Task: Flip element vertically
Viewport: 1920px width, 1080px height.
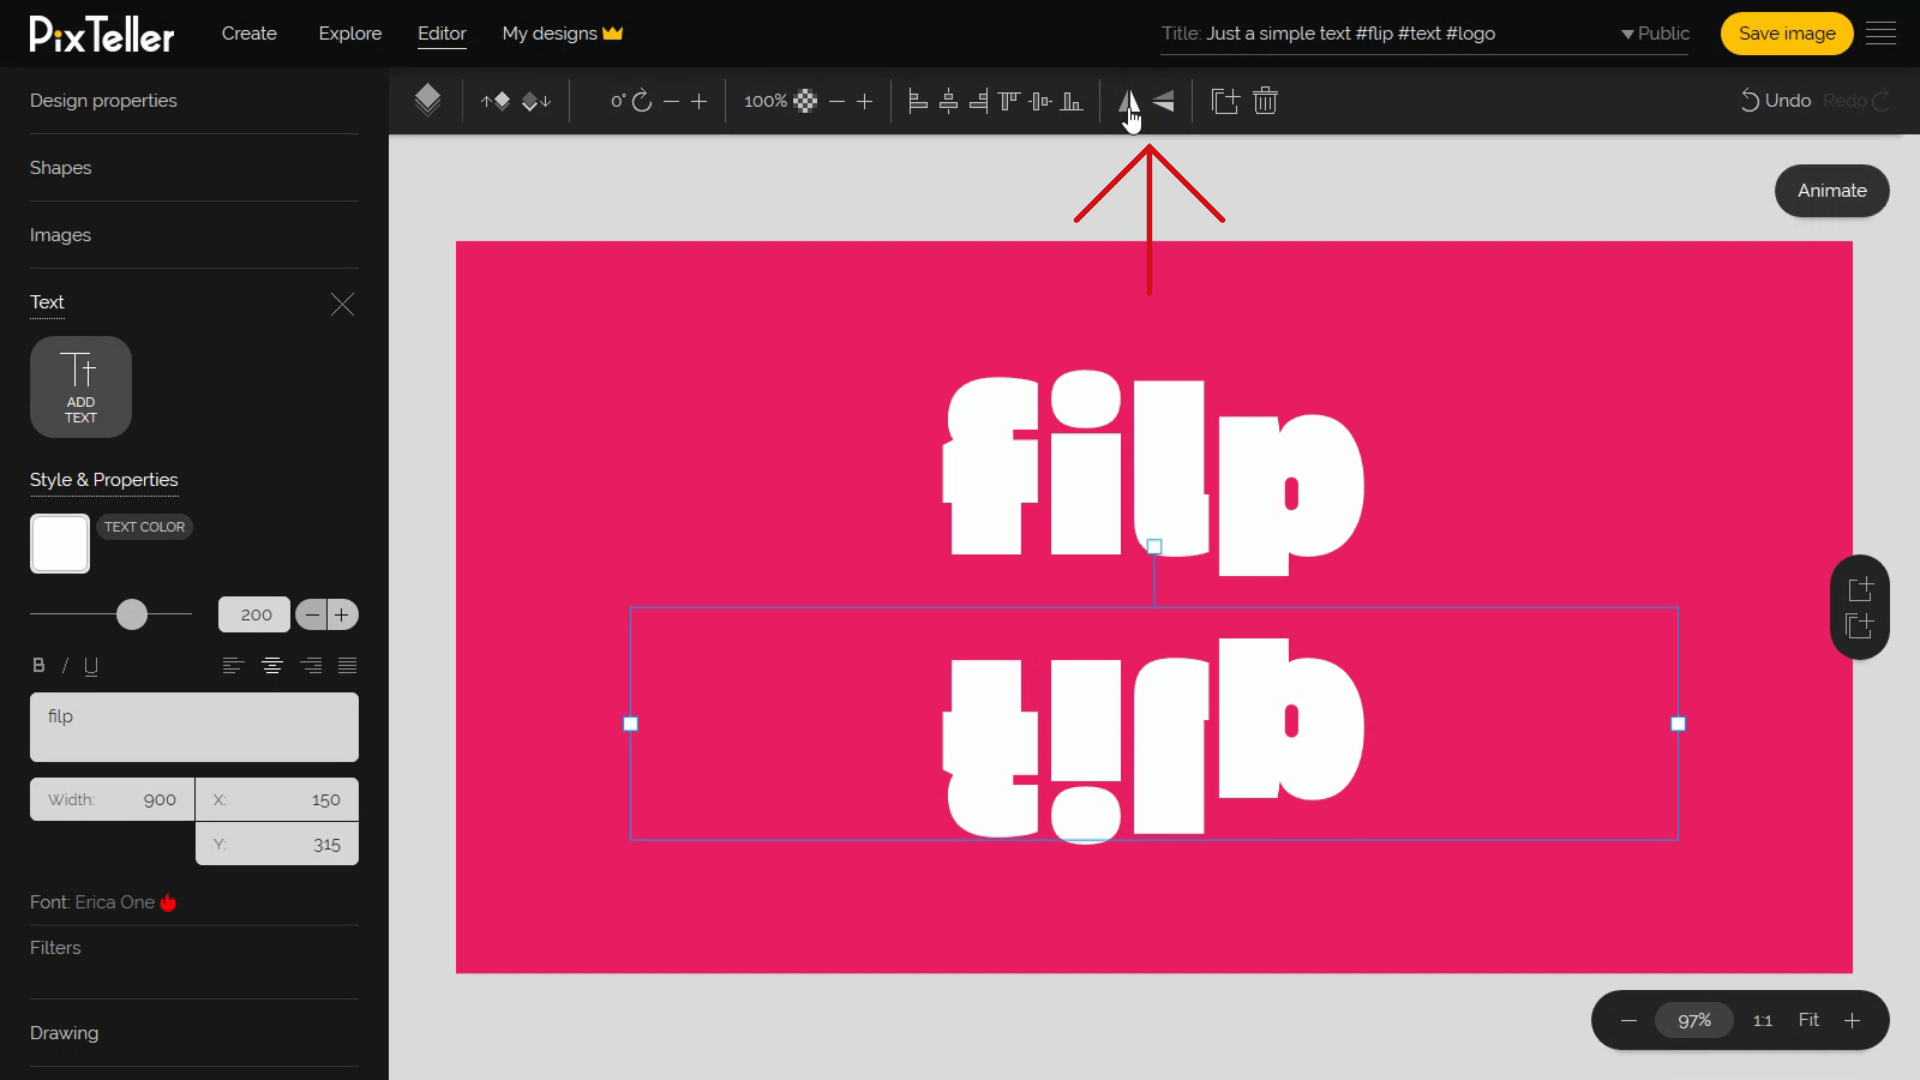Action: pos(1163,101)
